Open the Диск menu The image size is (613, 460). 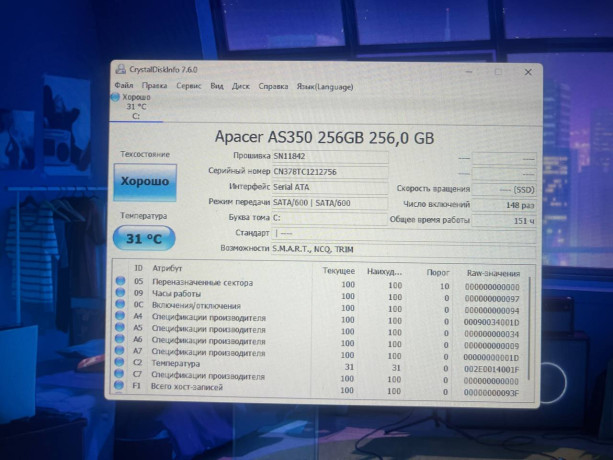[x=240, y=86]
